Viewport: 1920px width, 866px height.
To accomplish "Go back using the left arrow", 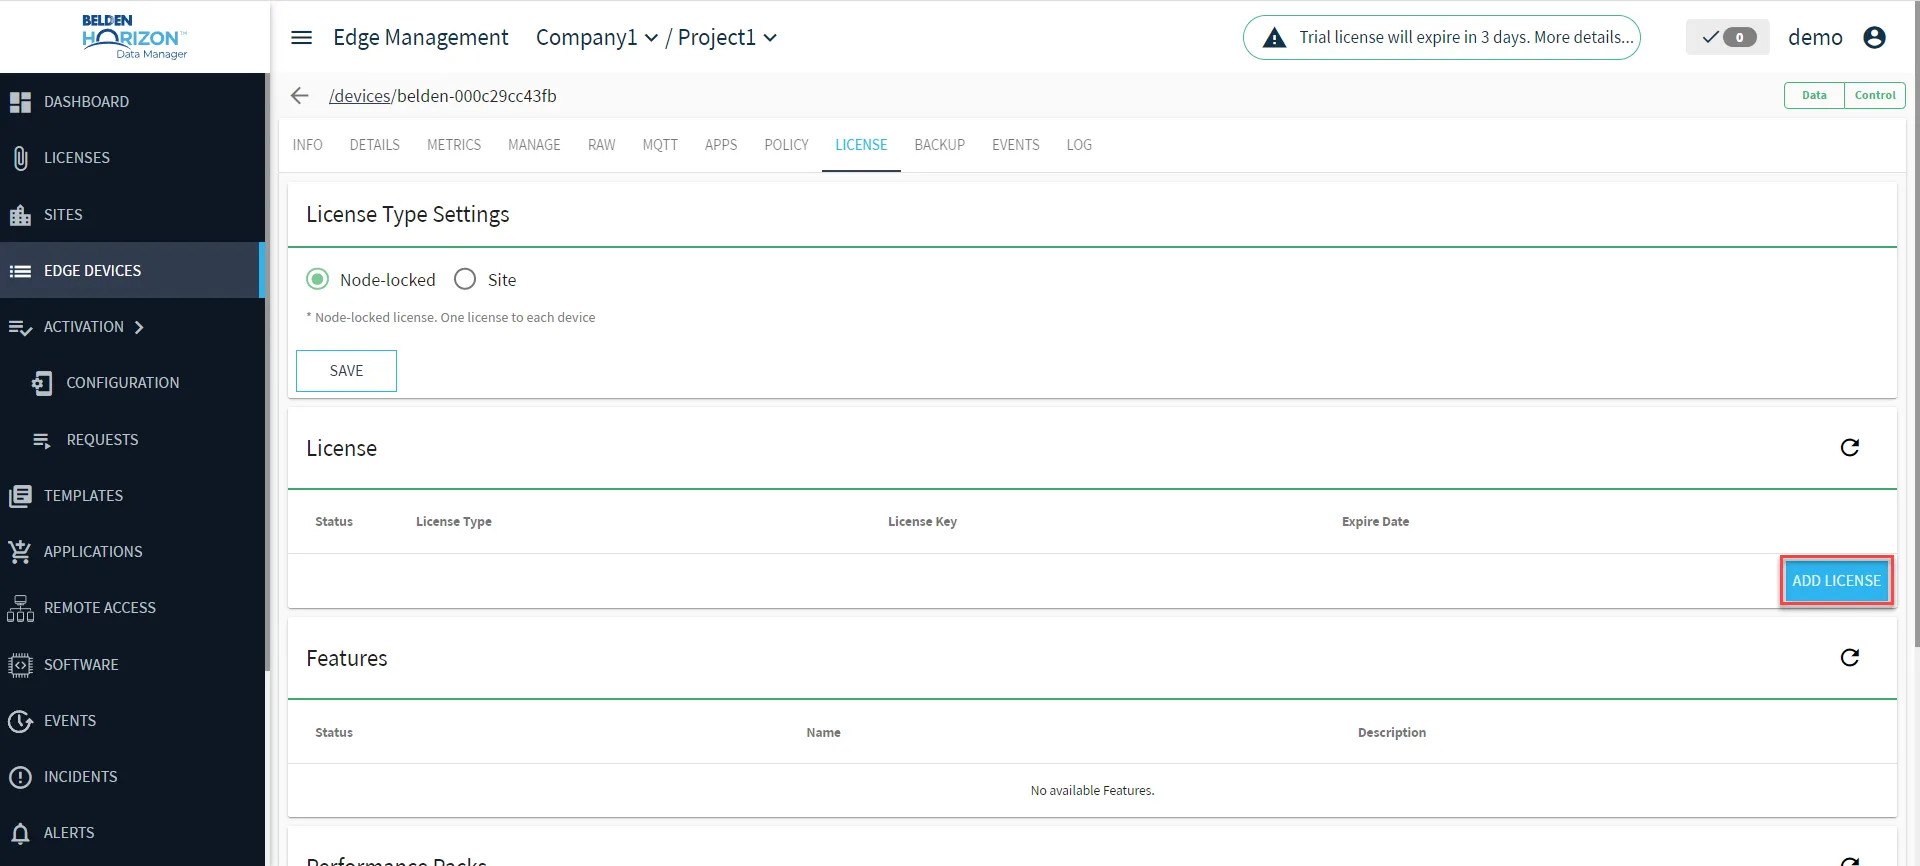I will pyautogui.click(x=299, y=96).
